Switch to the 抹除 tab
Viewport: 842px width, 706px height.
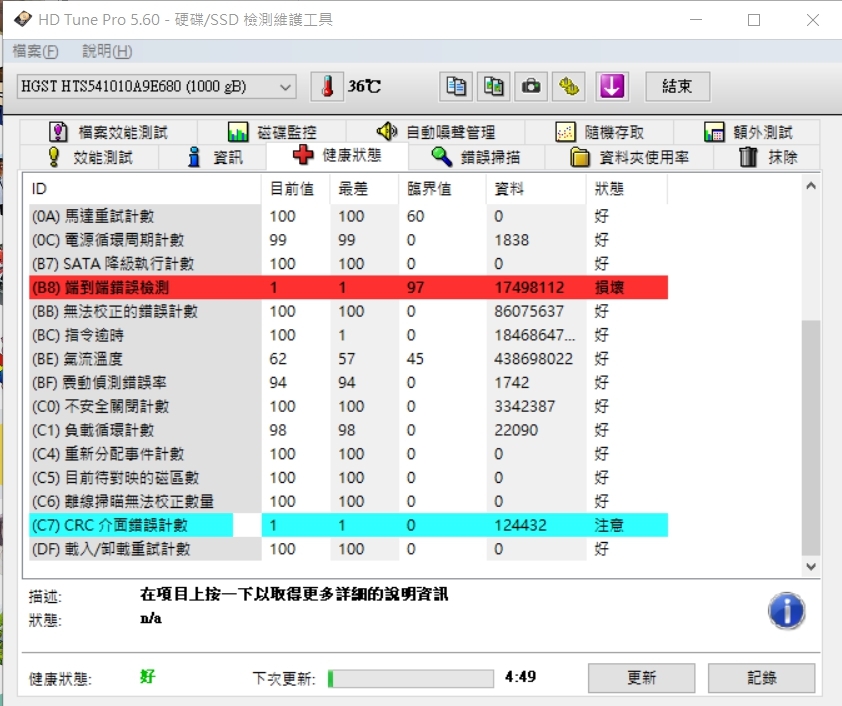(x=768, y=157)
